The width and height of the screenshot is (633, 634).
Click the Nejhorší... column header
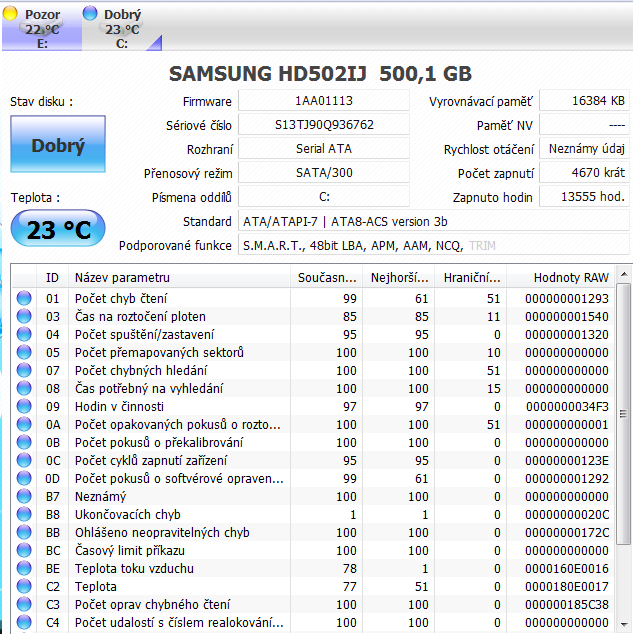tap(399, 277)
